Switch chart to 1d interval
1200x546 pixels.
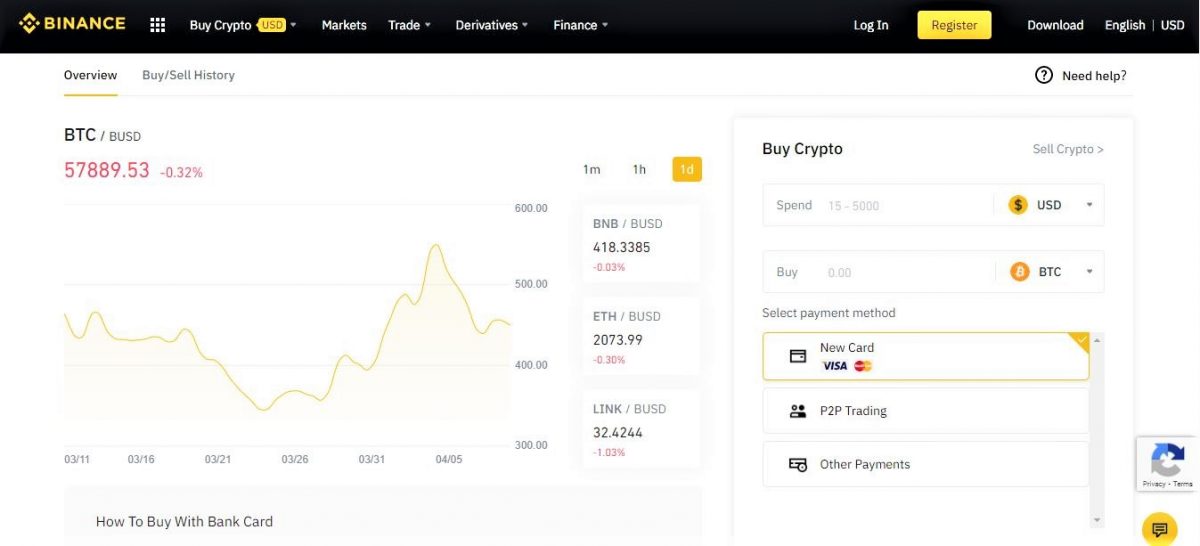click(687, 170)
